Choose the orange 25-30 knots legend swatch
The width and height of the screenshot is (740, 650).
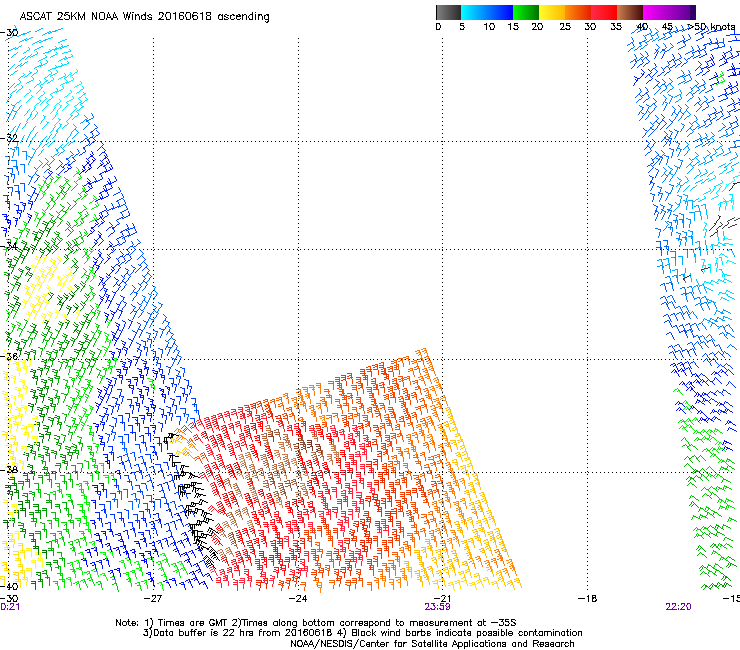(578, 12)
